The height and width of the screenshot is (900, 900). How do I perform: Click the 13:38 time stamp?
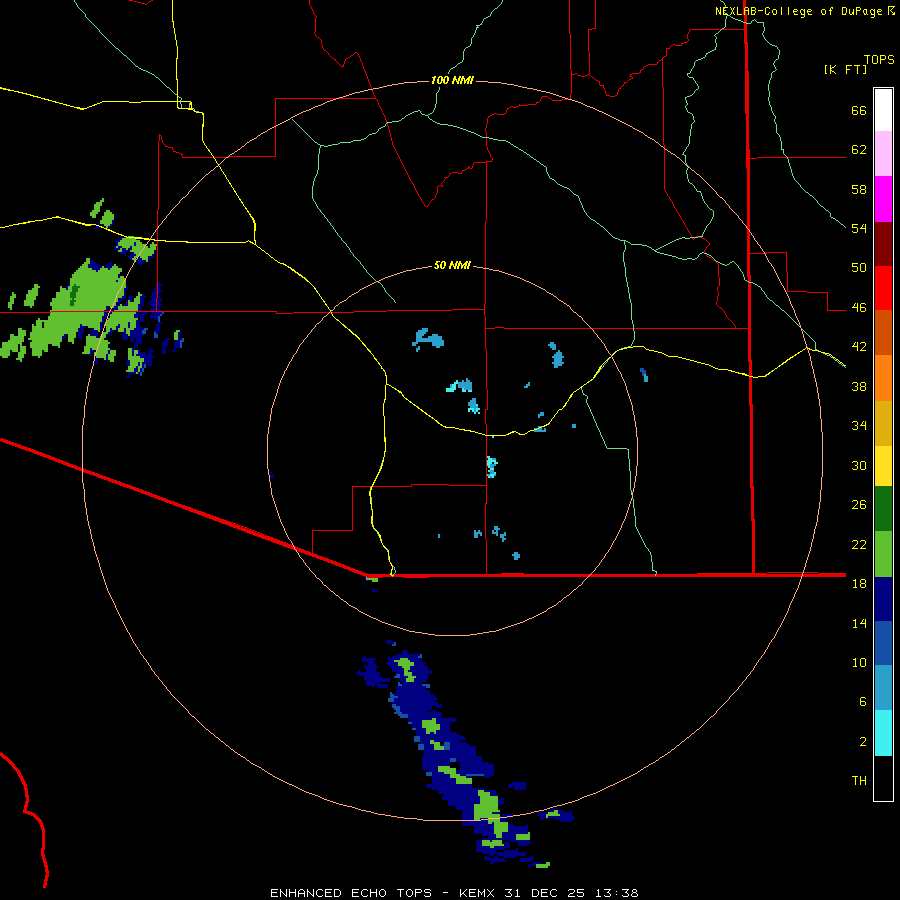click(x=616, y=893)
